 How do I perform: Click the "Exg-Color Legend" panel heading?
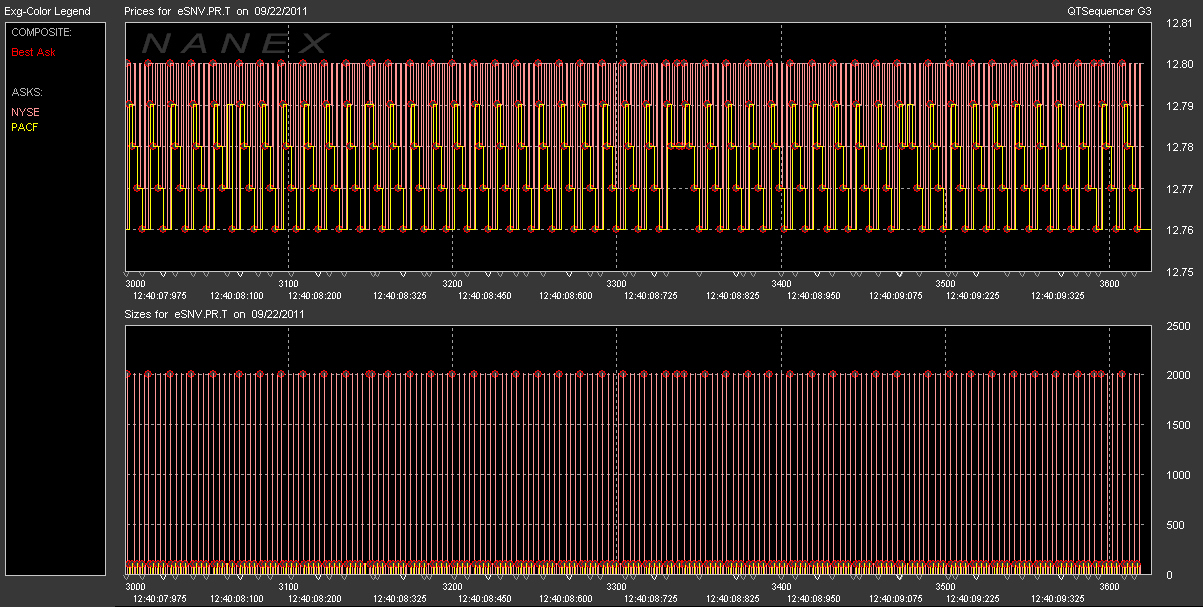[47, 11]
